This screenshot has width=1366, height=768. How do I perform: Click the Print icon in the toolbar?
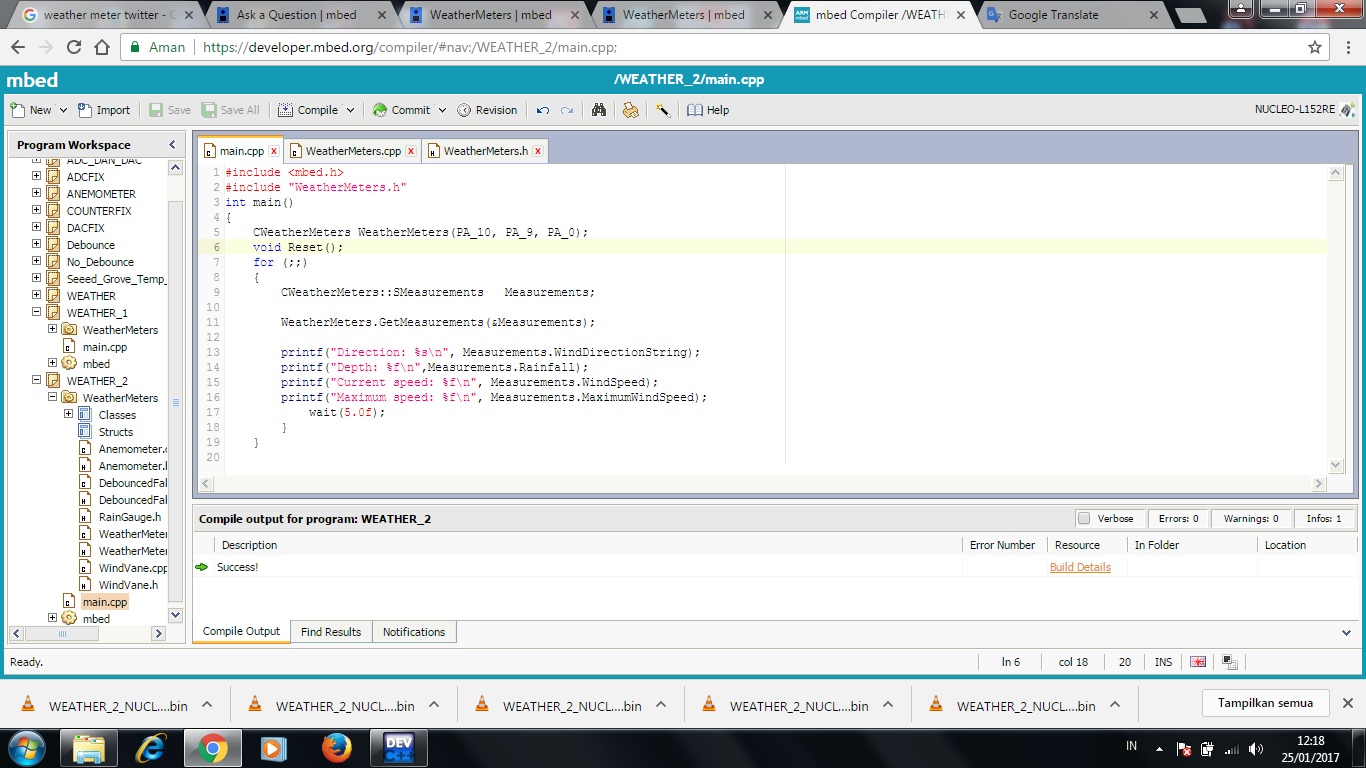coord(630,110)
